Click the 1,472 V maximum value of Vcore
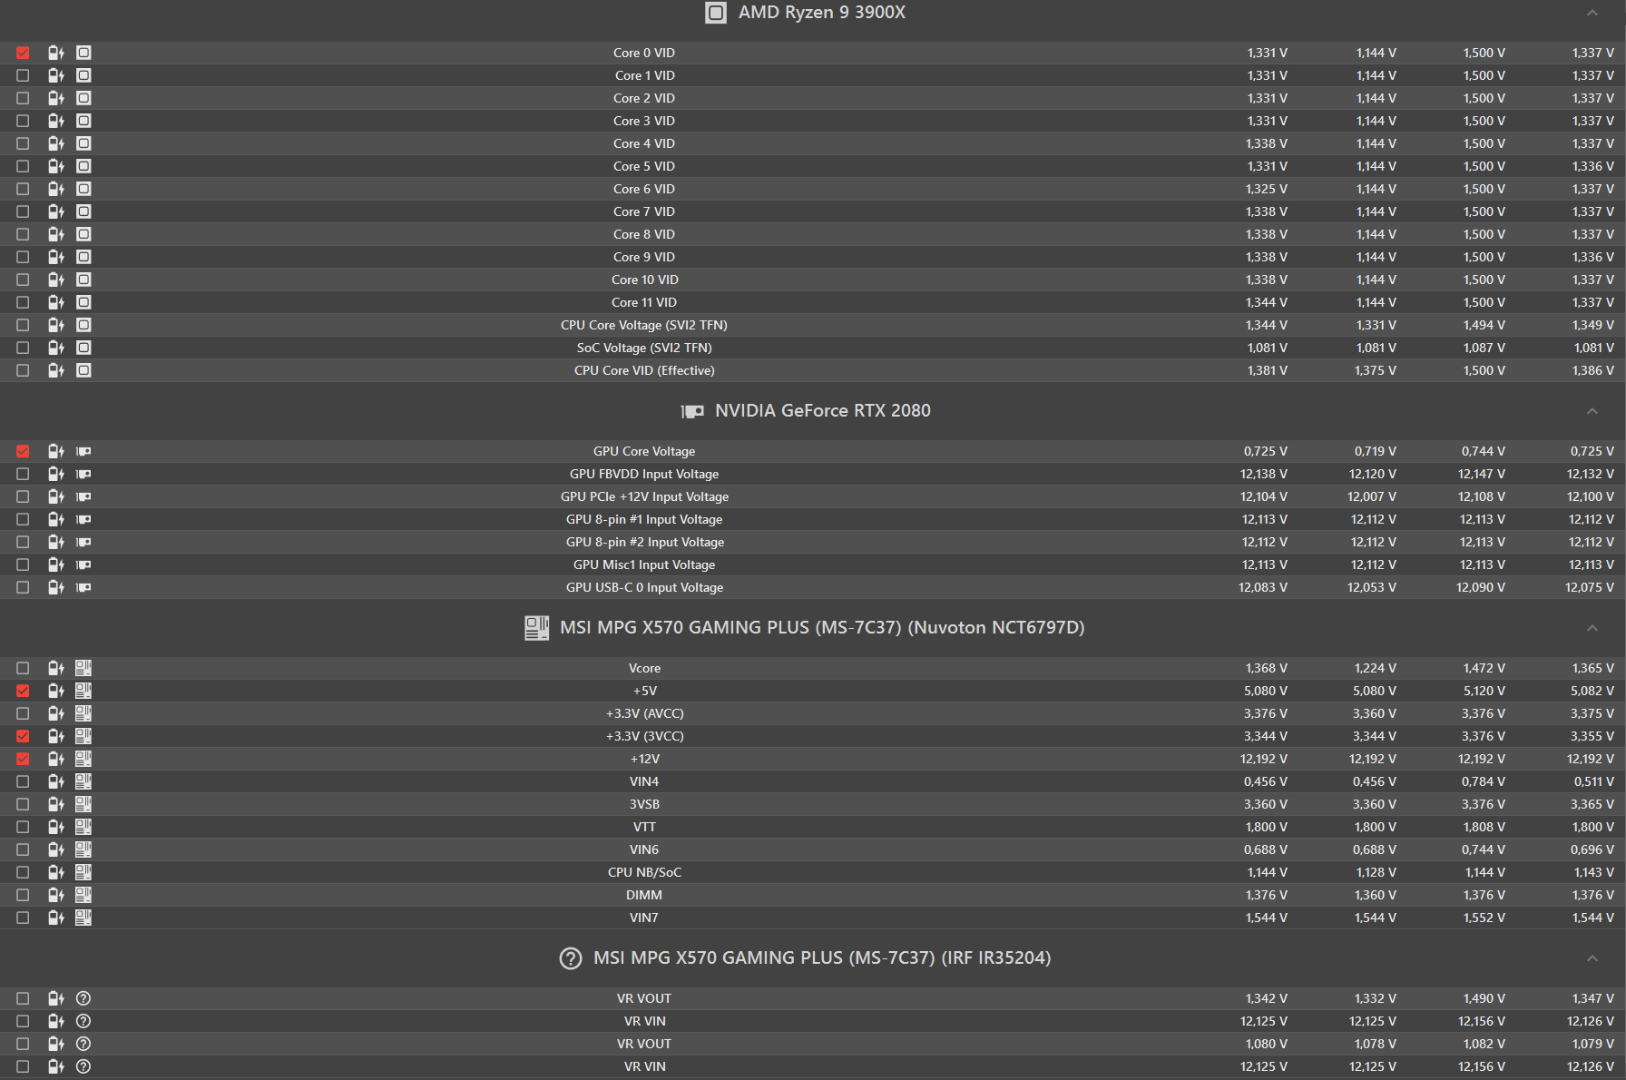1626x1080 pixels. [1484, 668]
